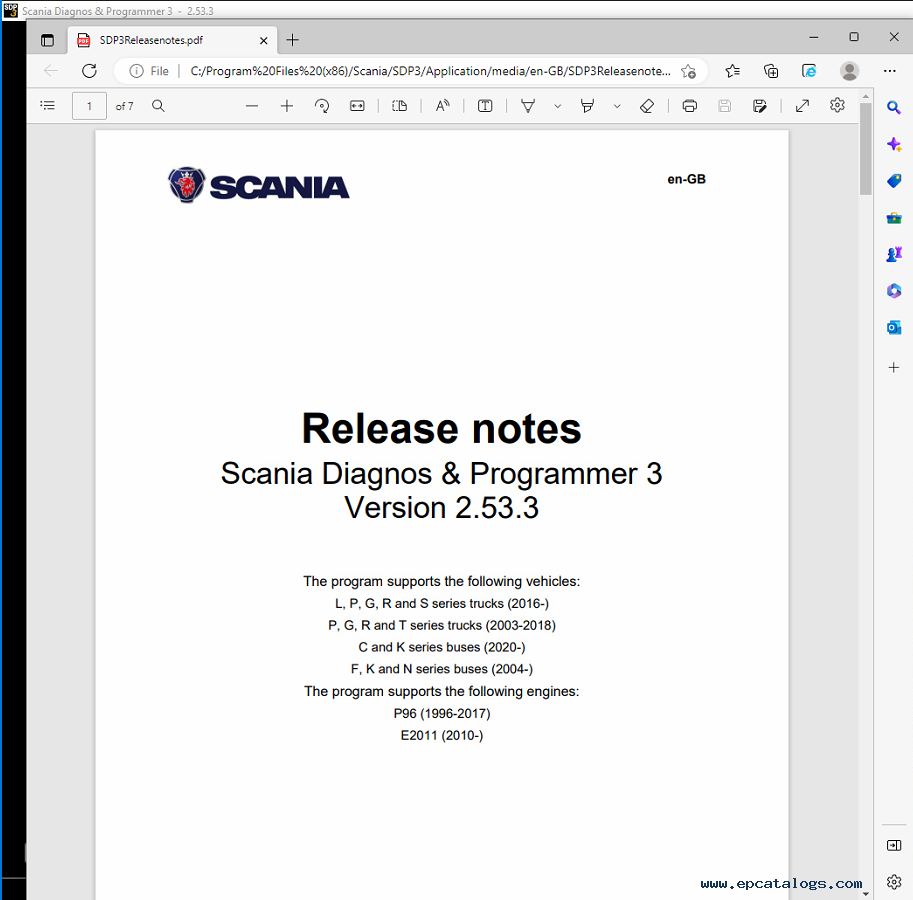Viewport: 913px width, 900px height.
Task: Click the browser back arrow
Action: pyautogui.click(x=51, y=71)
